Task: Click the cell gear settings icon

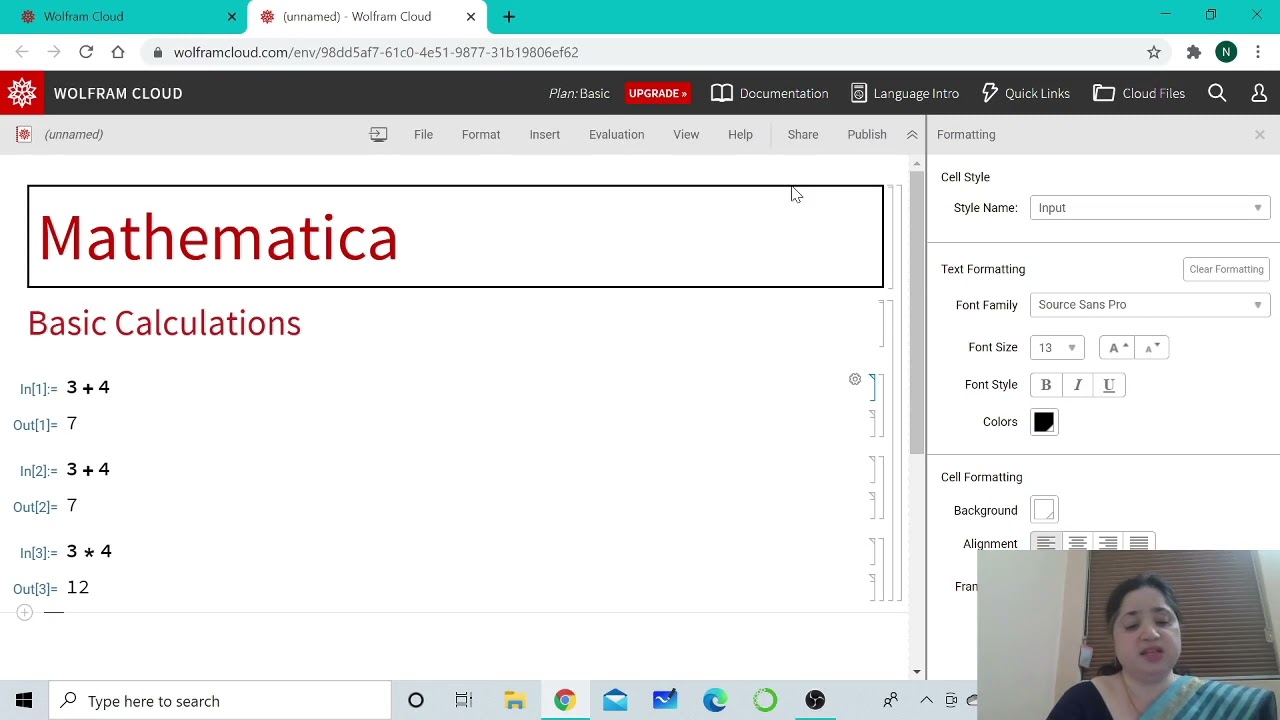Action: tap(855, 379)
